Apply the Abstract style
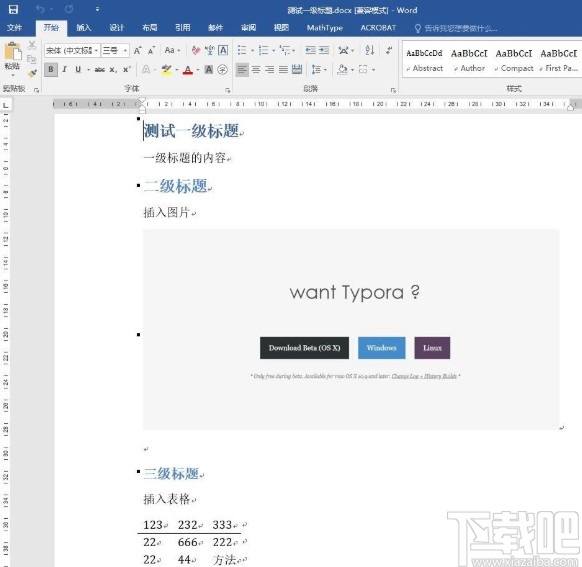 [x=424, y=60]
